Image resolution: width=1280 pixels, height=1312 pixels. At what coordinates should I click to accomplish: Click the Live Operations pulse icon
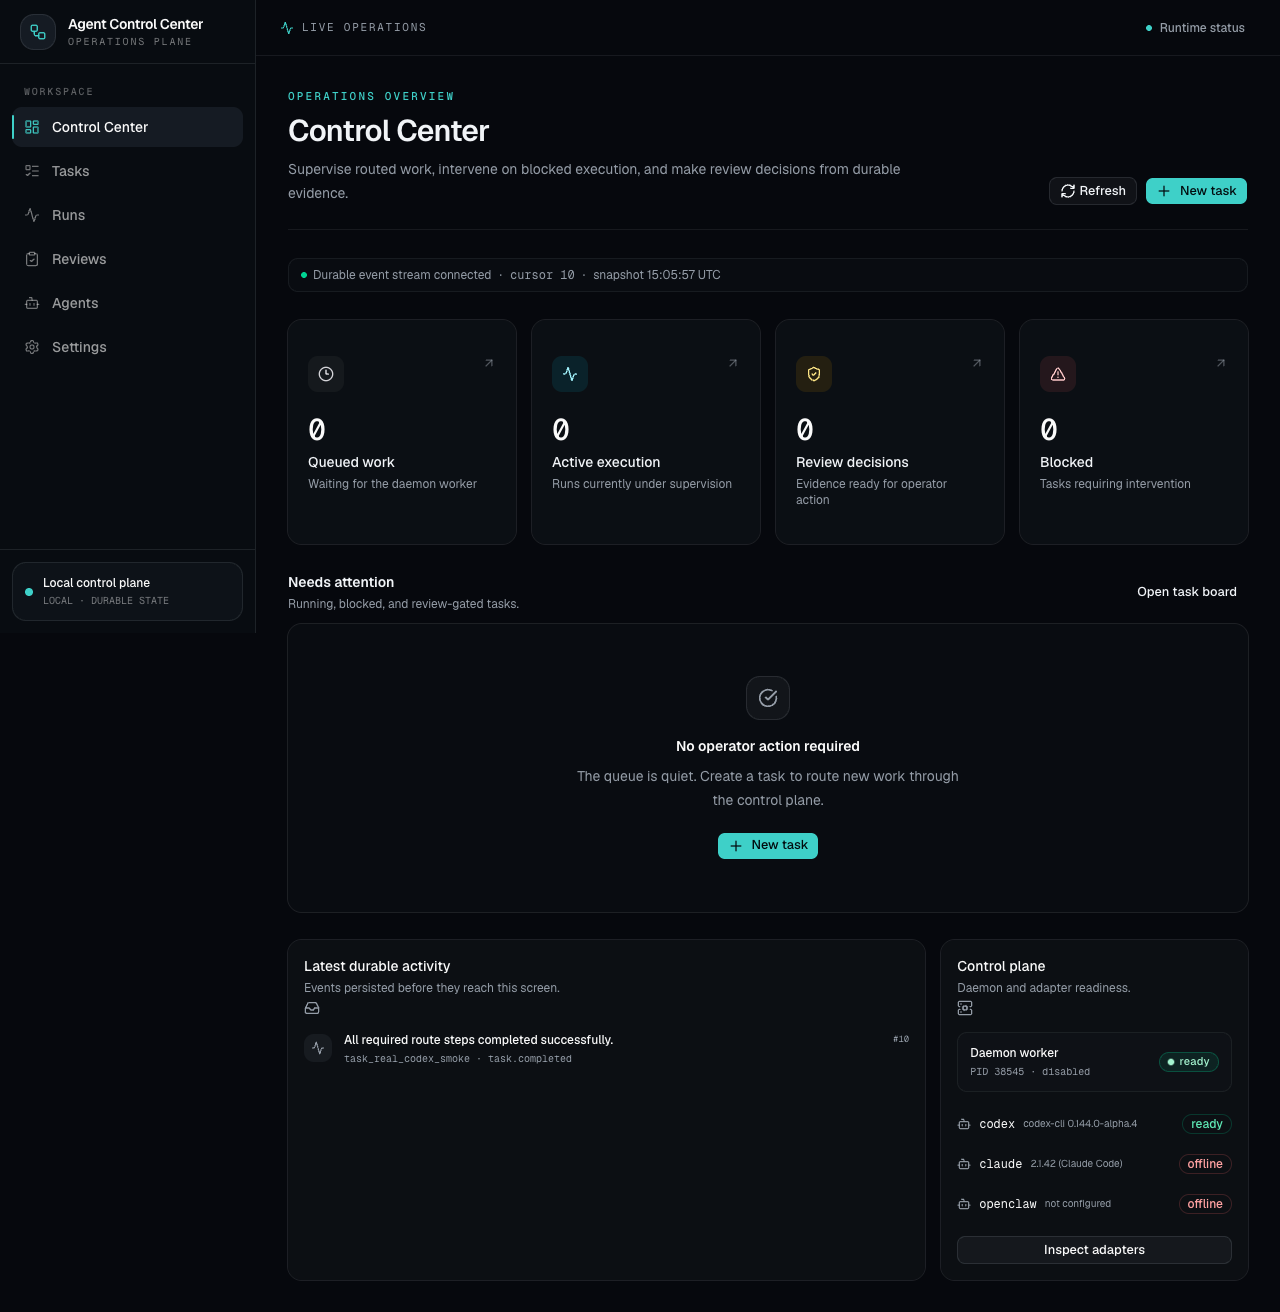[x=288, y=28]
